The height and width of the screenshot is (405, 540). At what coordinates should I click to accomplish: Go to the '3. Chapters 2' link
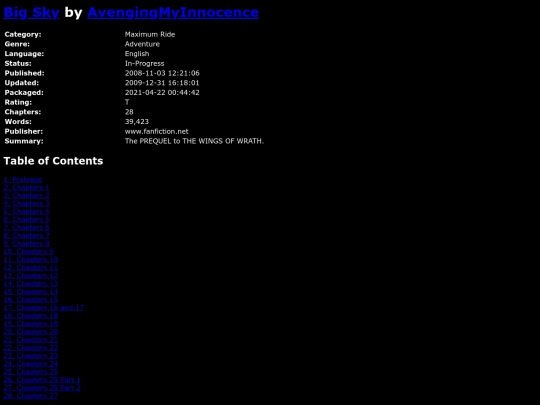pos(26,196)
